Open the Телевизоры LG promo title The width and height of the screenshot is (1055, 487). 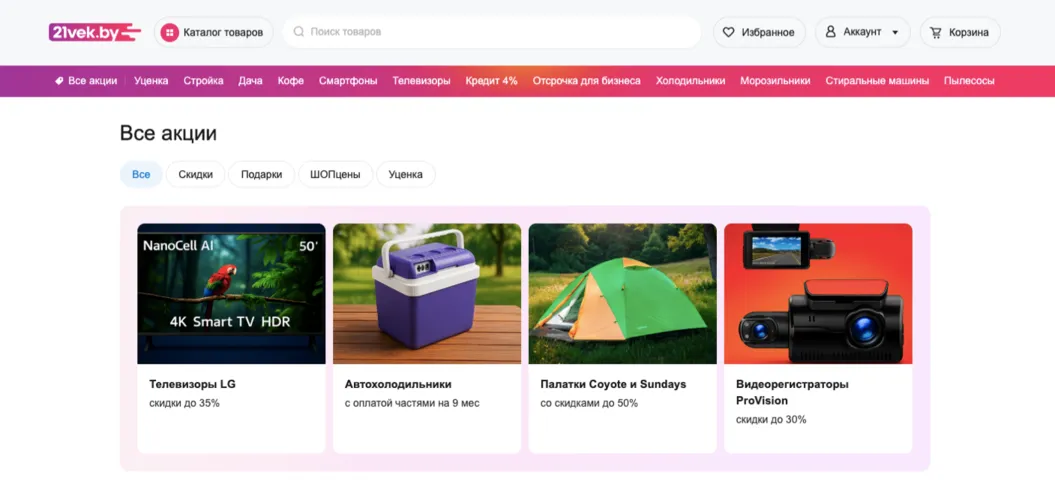(x=192, y=385)
